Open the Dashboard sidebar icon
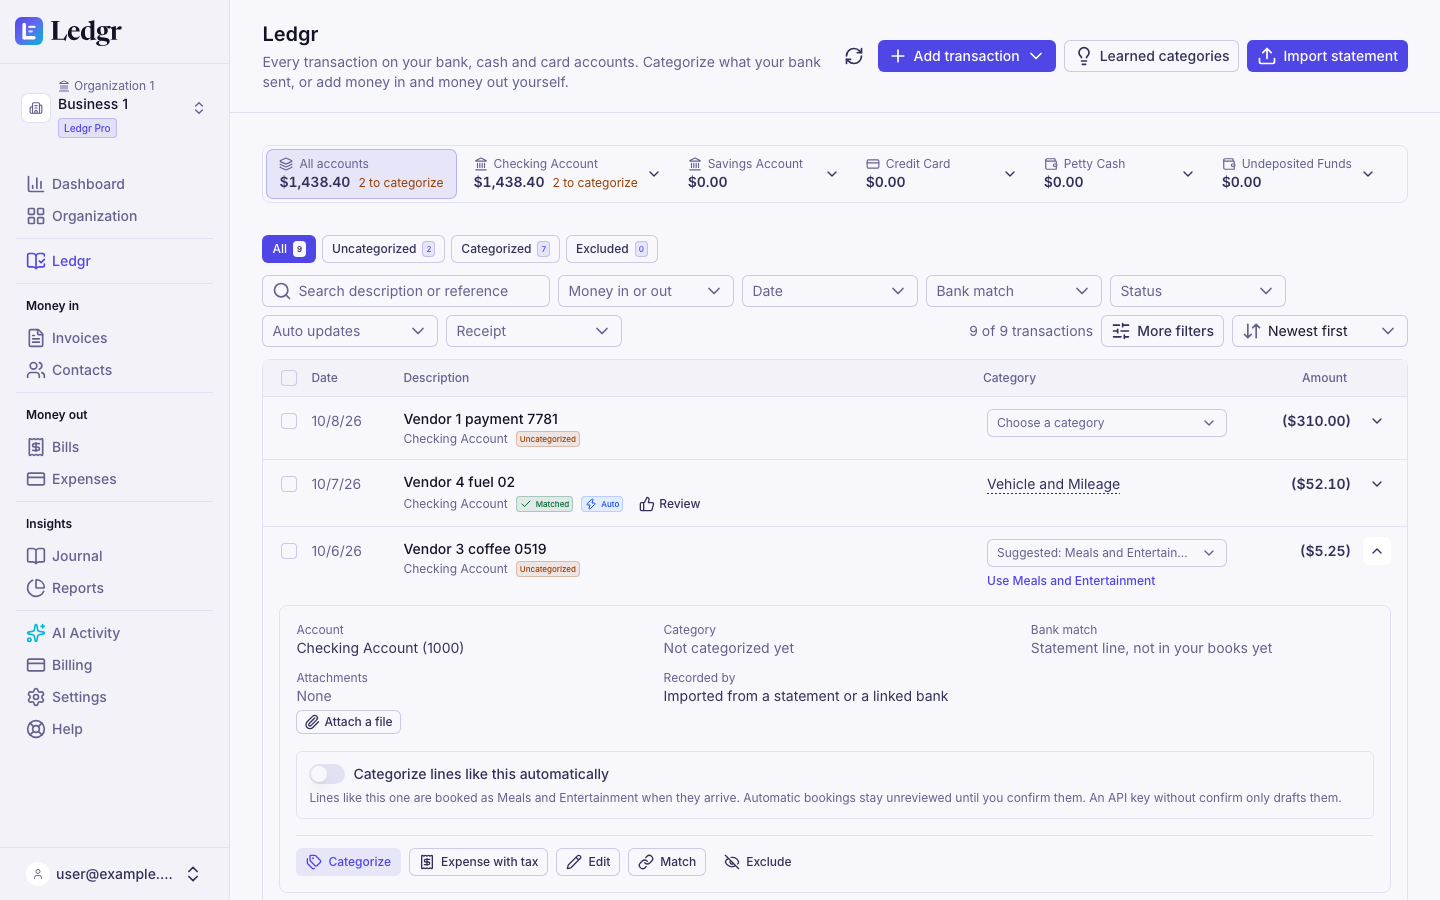Viewport: 1440px width, 900px height. 36,184
